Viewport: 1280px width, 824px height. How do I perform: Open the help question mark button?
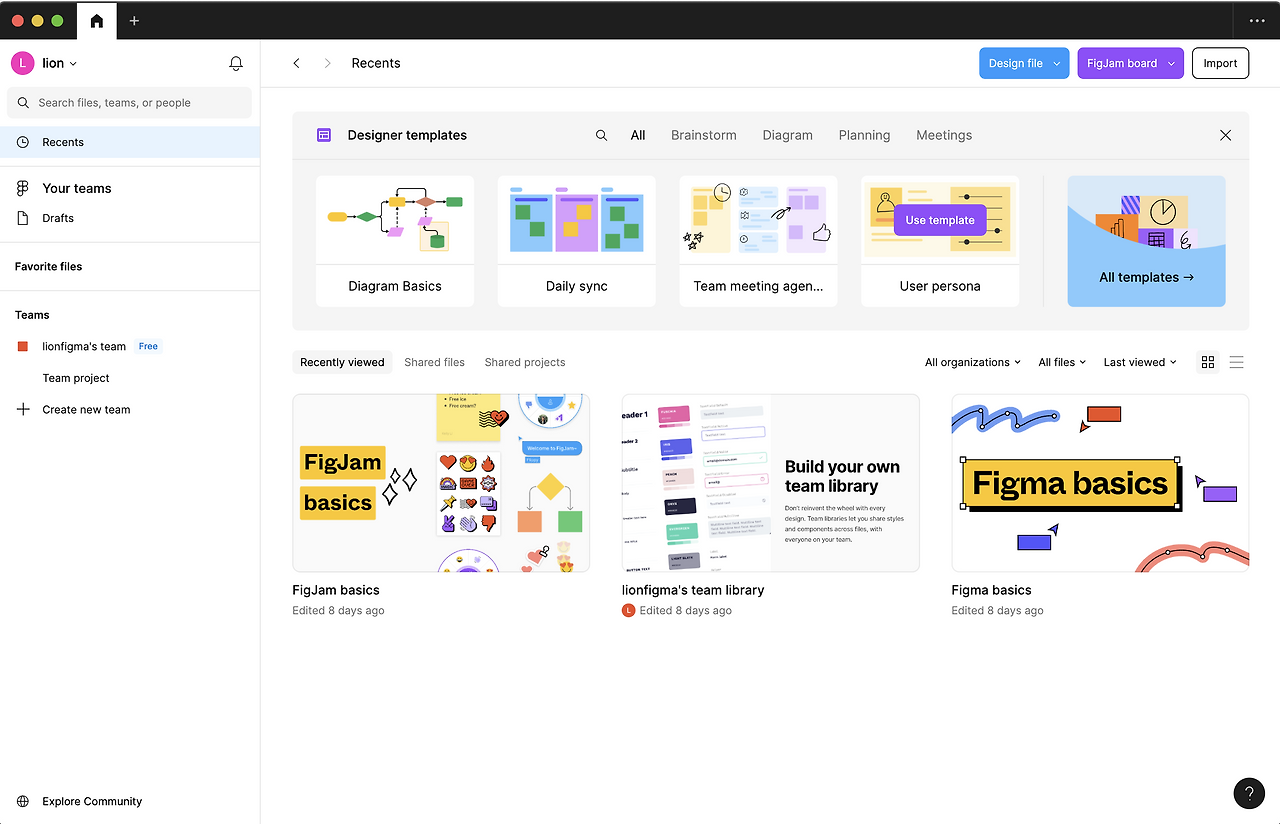point(1249,793)
